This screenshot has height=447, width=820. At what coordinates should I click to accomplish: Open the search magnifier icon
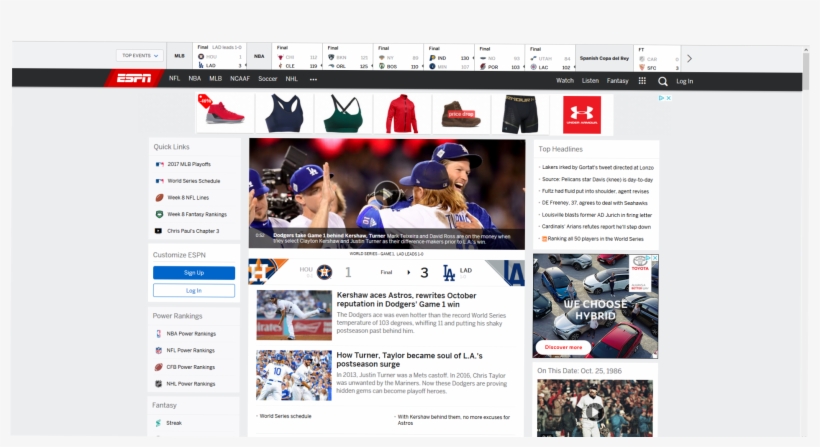tap(663, 81)
